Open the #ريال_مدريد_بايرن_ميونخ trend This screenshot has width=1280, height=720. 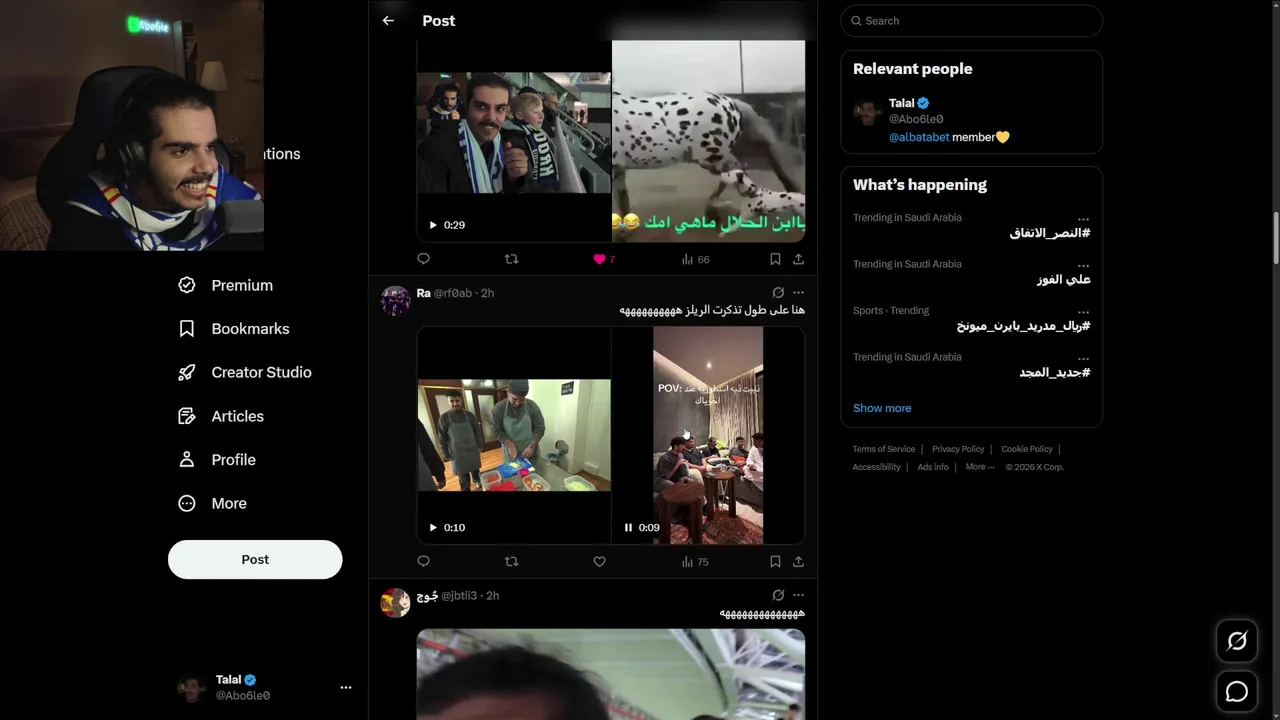(x=1023, y=326)
